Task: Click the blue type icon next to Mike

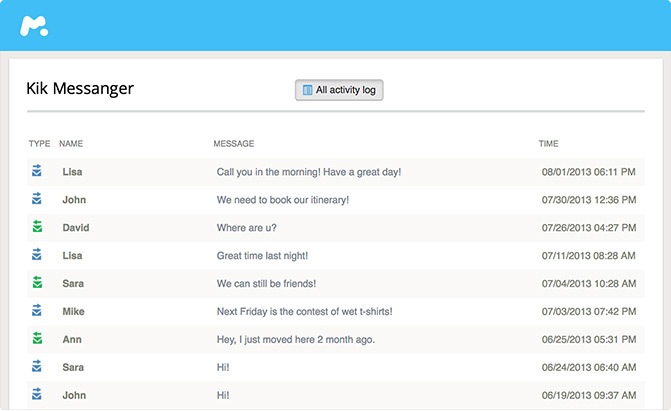Action: (x=37, y=310)
